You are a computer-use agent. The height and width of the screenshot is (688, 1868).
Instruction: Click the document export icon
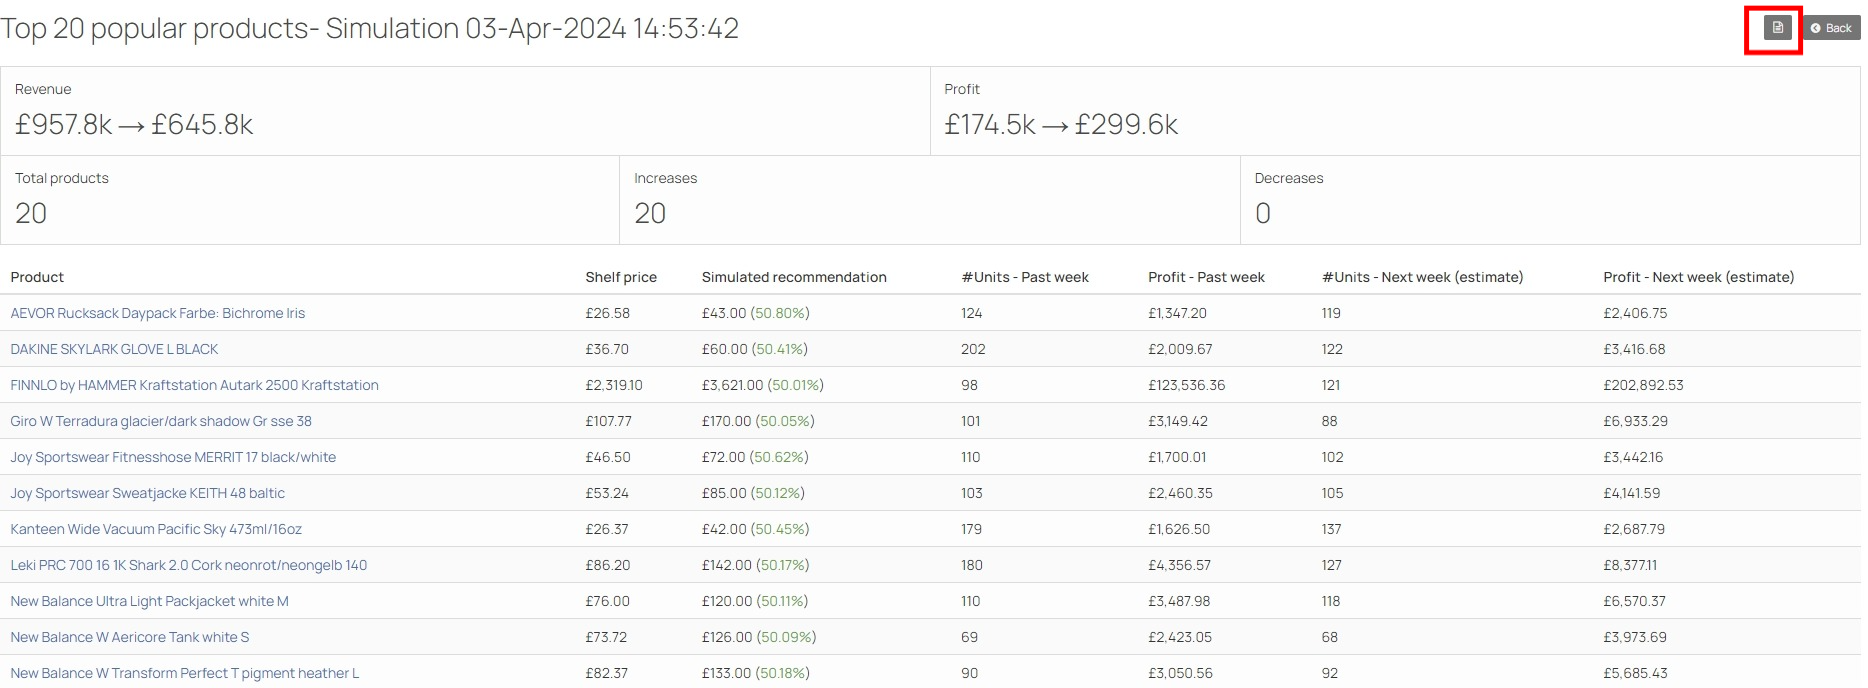(x=1777, y=28)
